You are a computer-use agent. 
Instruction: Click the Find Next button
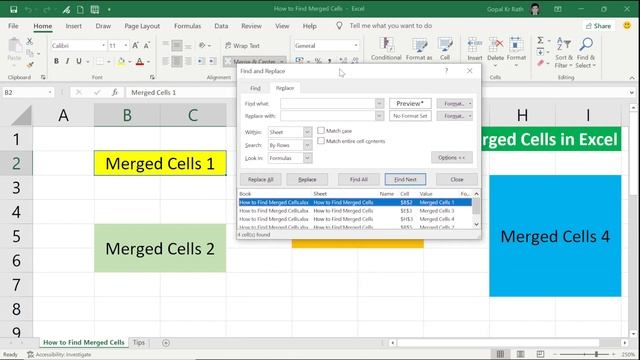pyautogui.click(x=405, y=180)
